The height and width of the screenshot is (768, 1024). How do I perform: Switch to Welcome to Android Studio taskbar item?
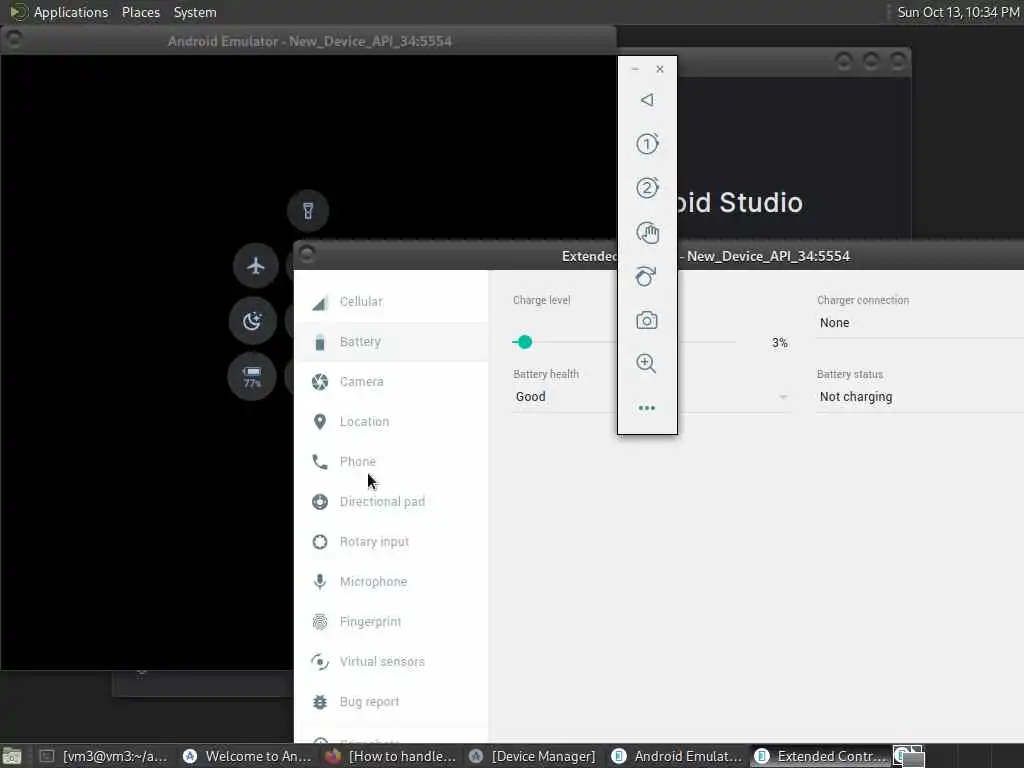248,756
